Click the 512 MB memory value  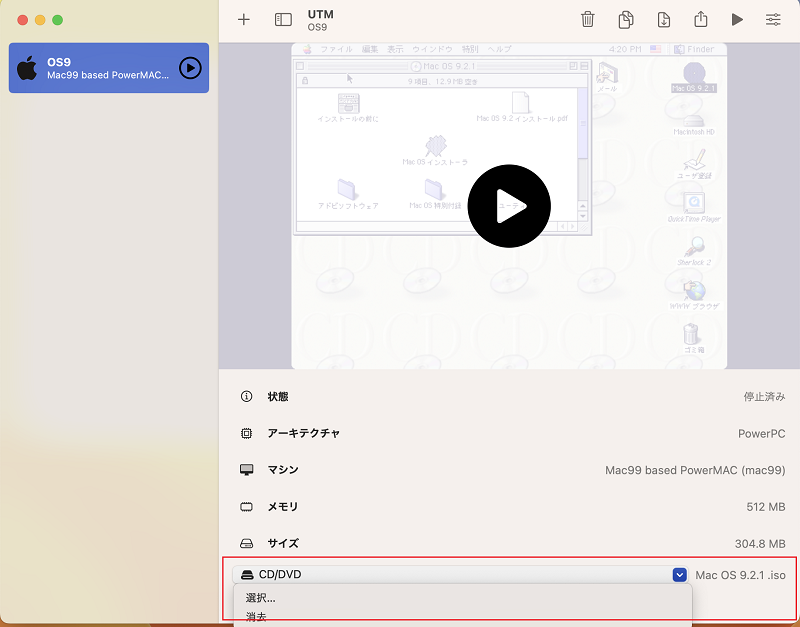(x=766, y=507)
